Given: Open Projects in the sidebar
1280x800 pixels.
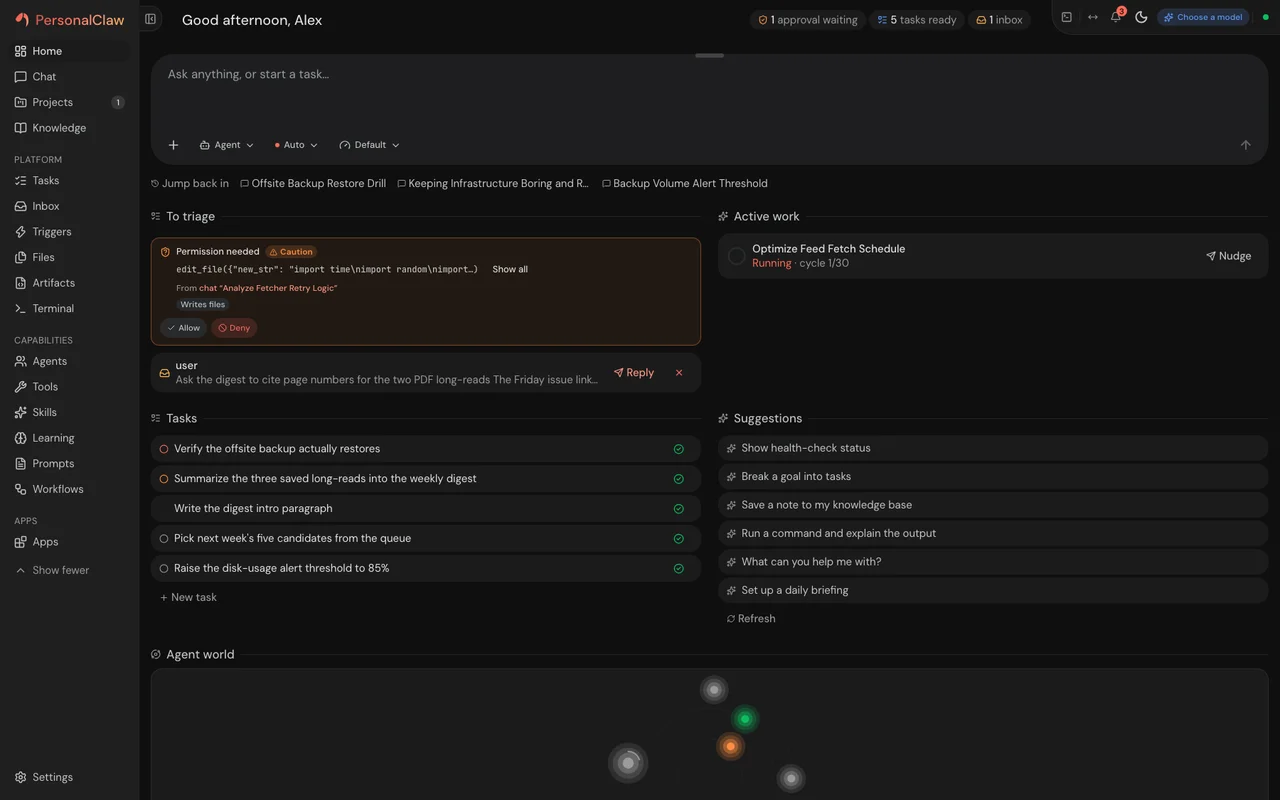Looking at the screenshot, I should point(69,103).
